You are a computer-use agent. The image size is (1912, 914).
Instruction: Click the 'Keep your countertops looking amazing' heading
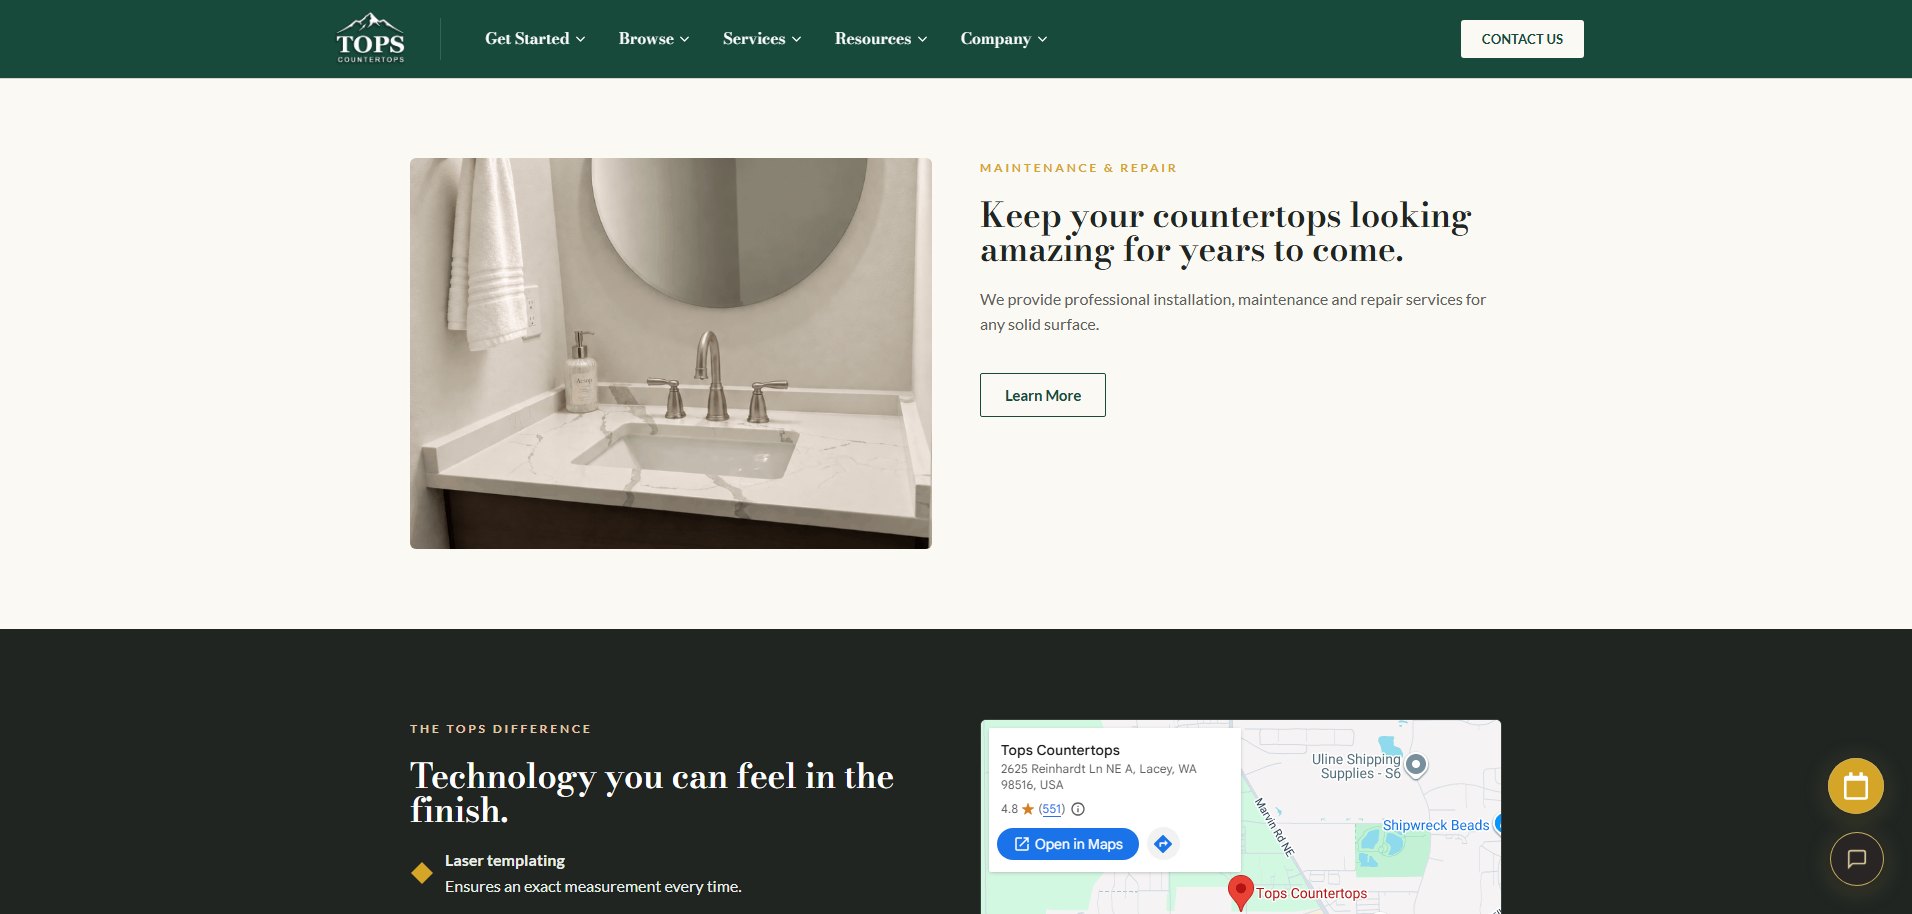pyautogui.click(x=1226, y=232)
